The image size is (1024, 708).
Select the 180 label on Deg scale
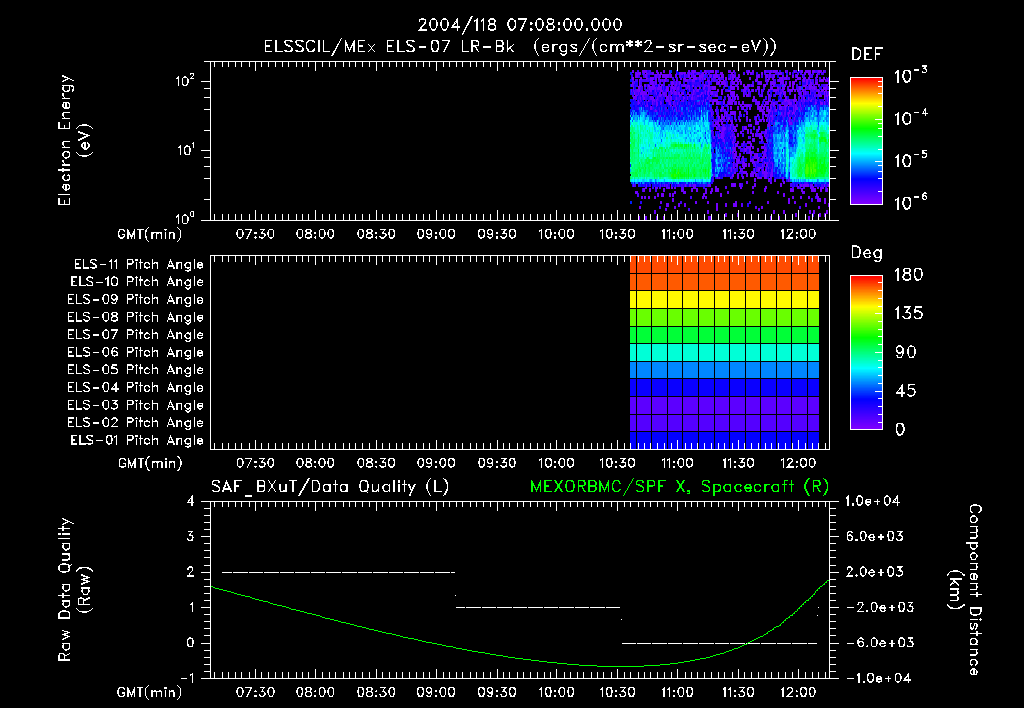tap(909, 274)
